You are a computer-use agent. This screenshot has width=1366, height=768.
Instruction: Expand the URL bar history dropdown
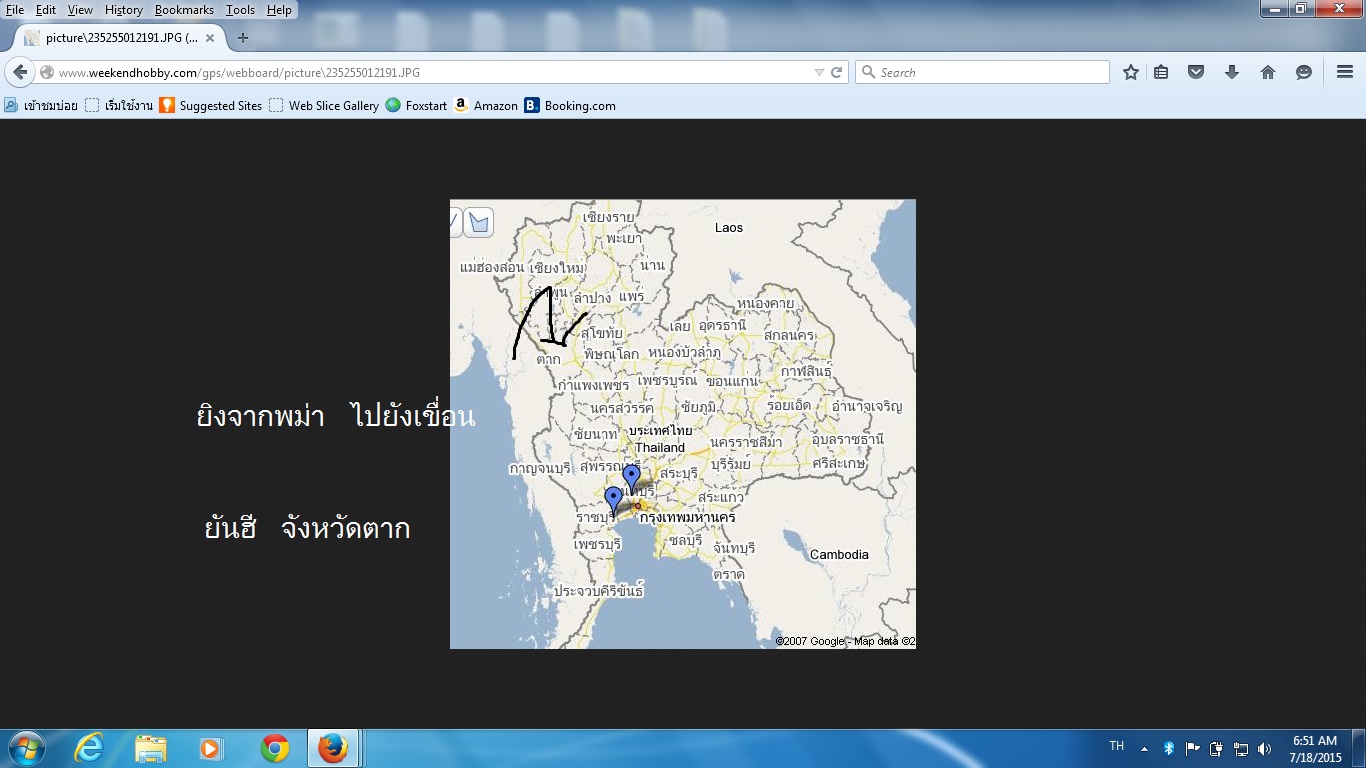click(x=819, y=72)
